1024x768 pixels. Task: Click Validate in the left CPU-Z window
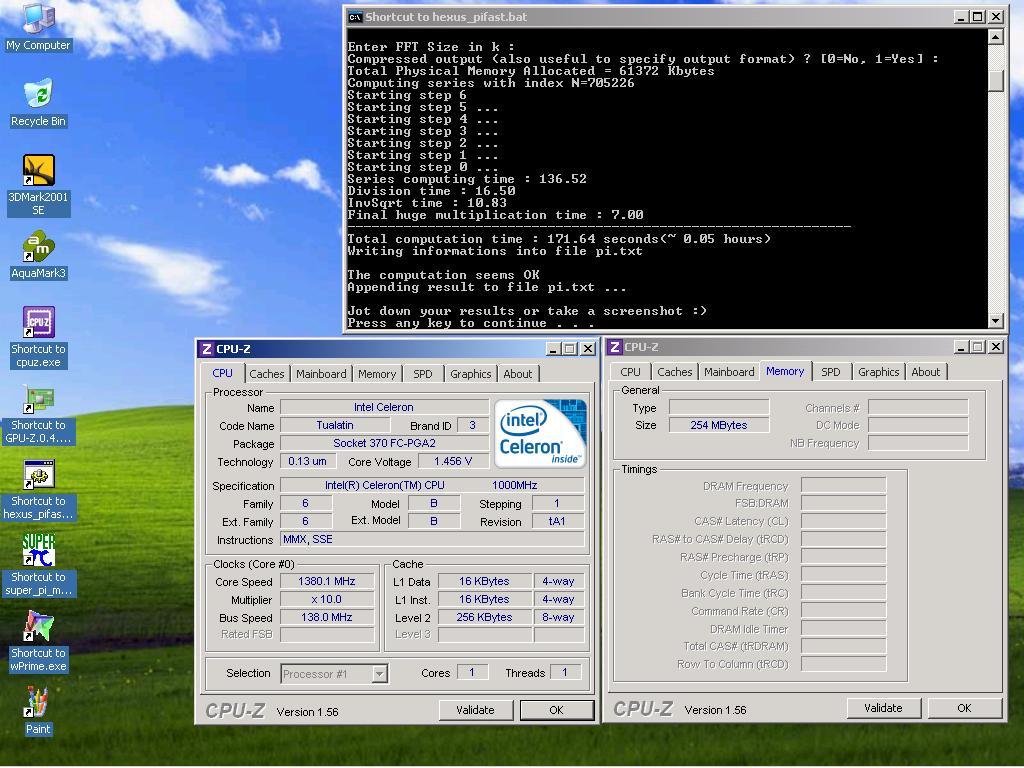pos(475,710)
